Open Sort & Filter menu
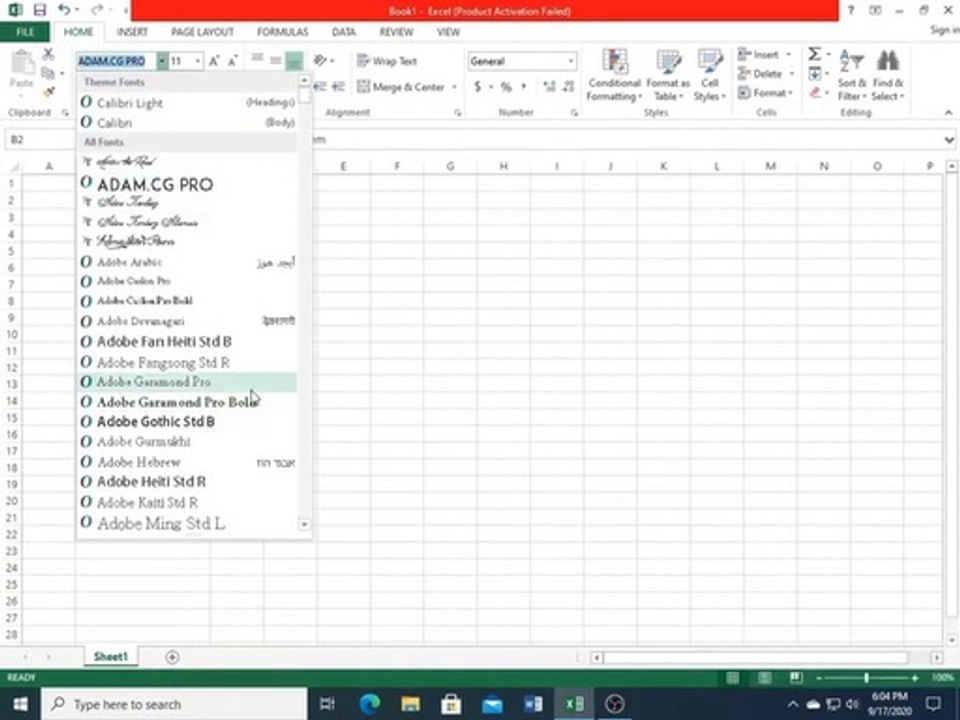 pyautogui.click(x=852, y=75)
